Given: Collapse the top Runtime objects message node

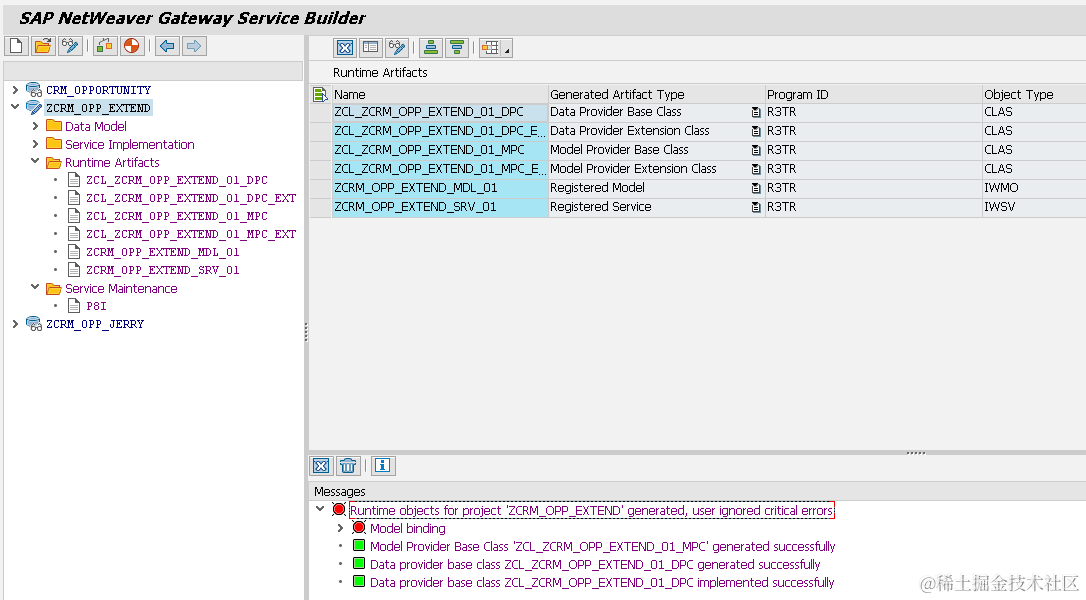Looking at the screenshot, I should (320, 509).
